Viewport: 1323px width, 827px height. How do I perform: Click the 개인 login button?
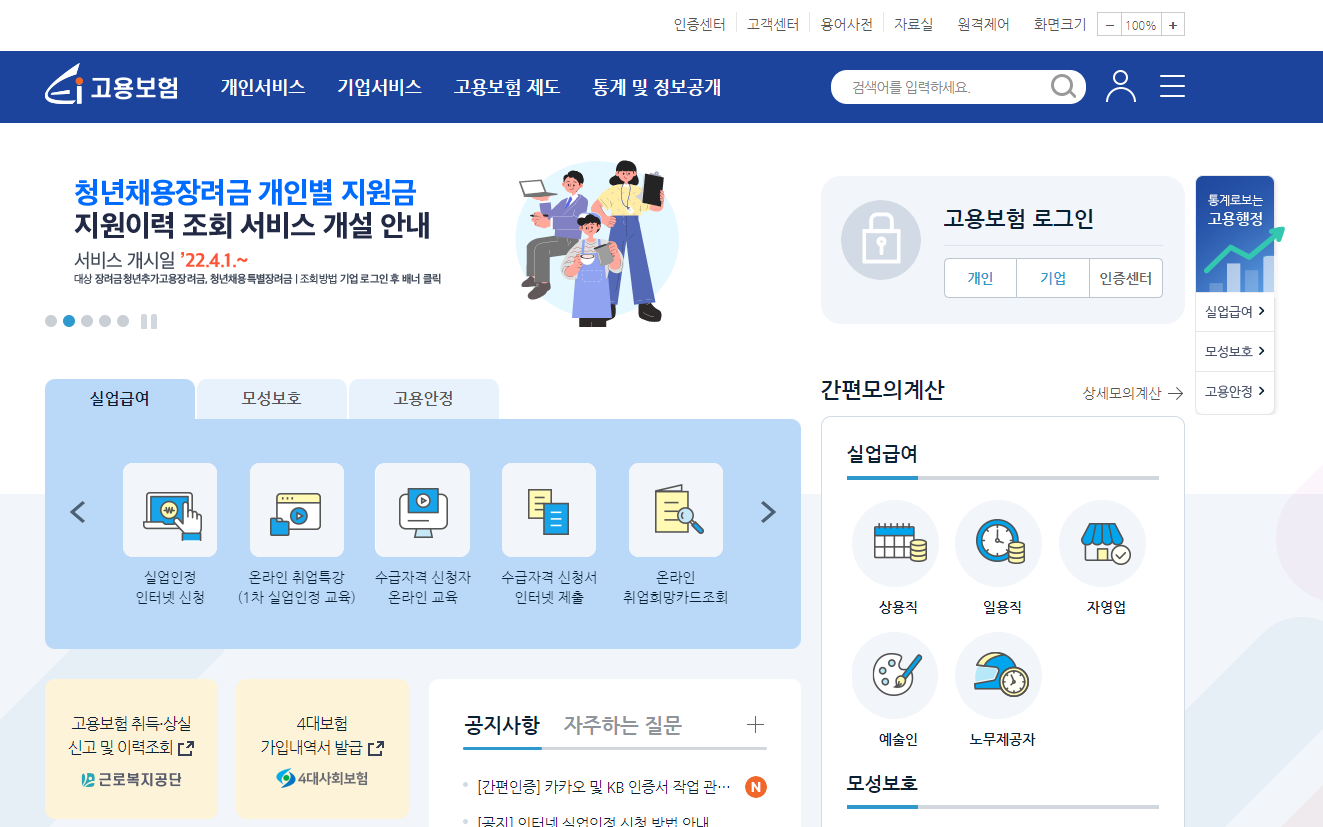(980, 278)
